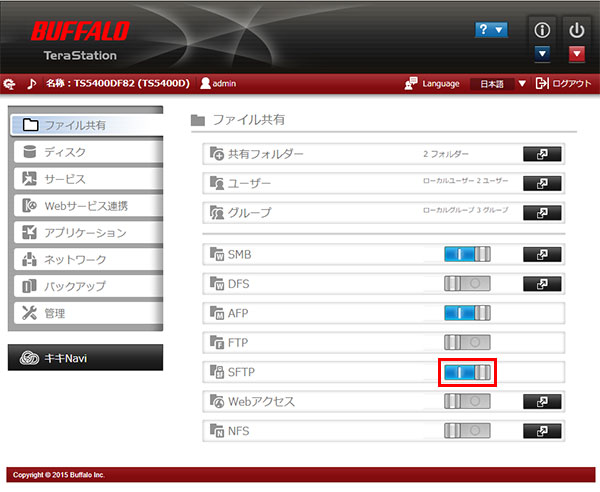
Task: Select ファイル共有 in the sidebar
Action: [87, 125]
